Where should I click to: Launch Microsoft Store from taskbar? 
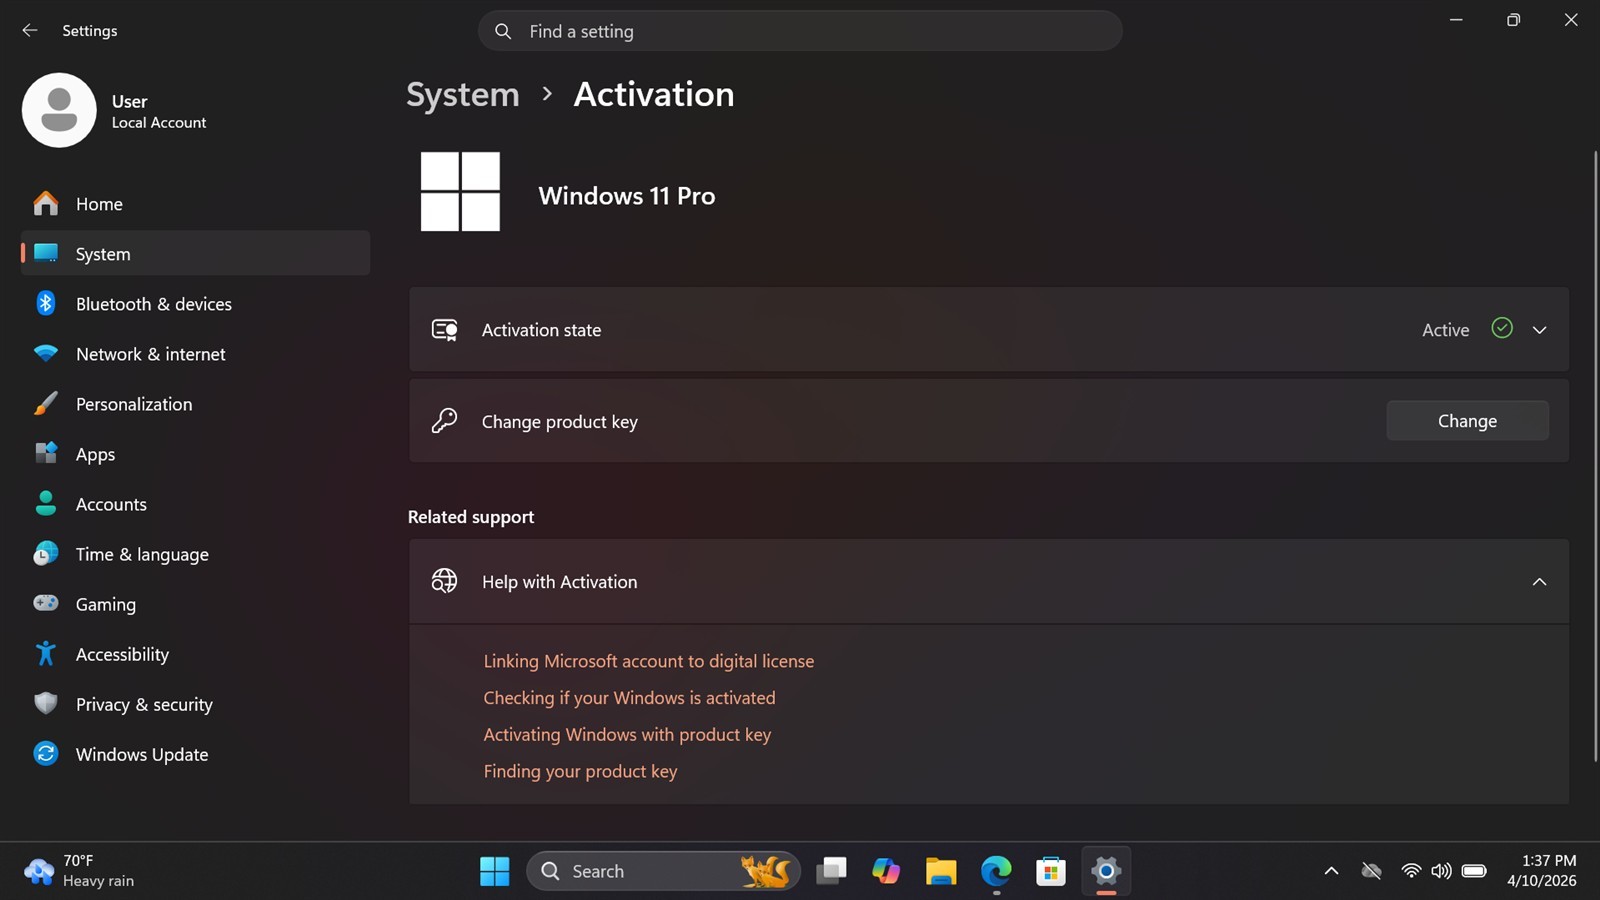click(x=1051, y=871)
